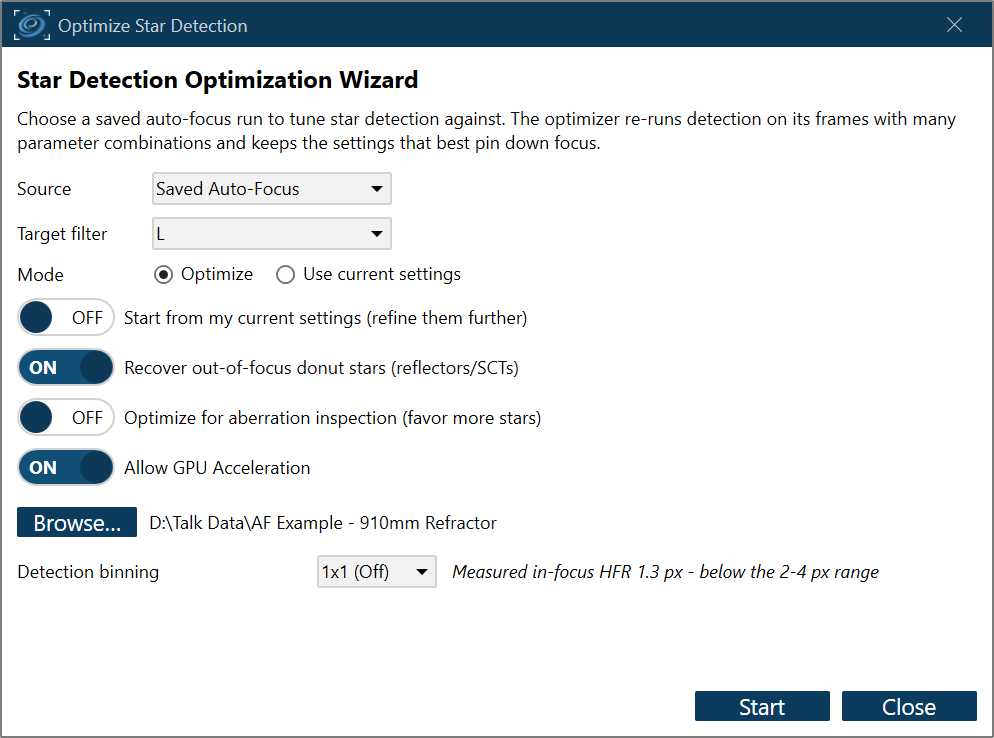
Task: Click the Close button
Action: (x=909, y=706)
